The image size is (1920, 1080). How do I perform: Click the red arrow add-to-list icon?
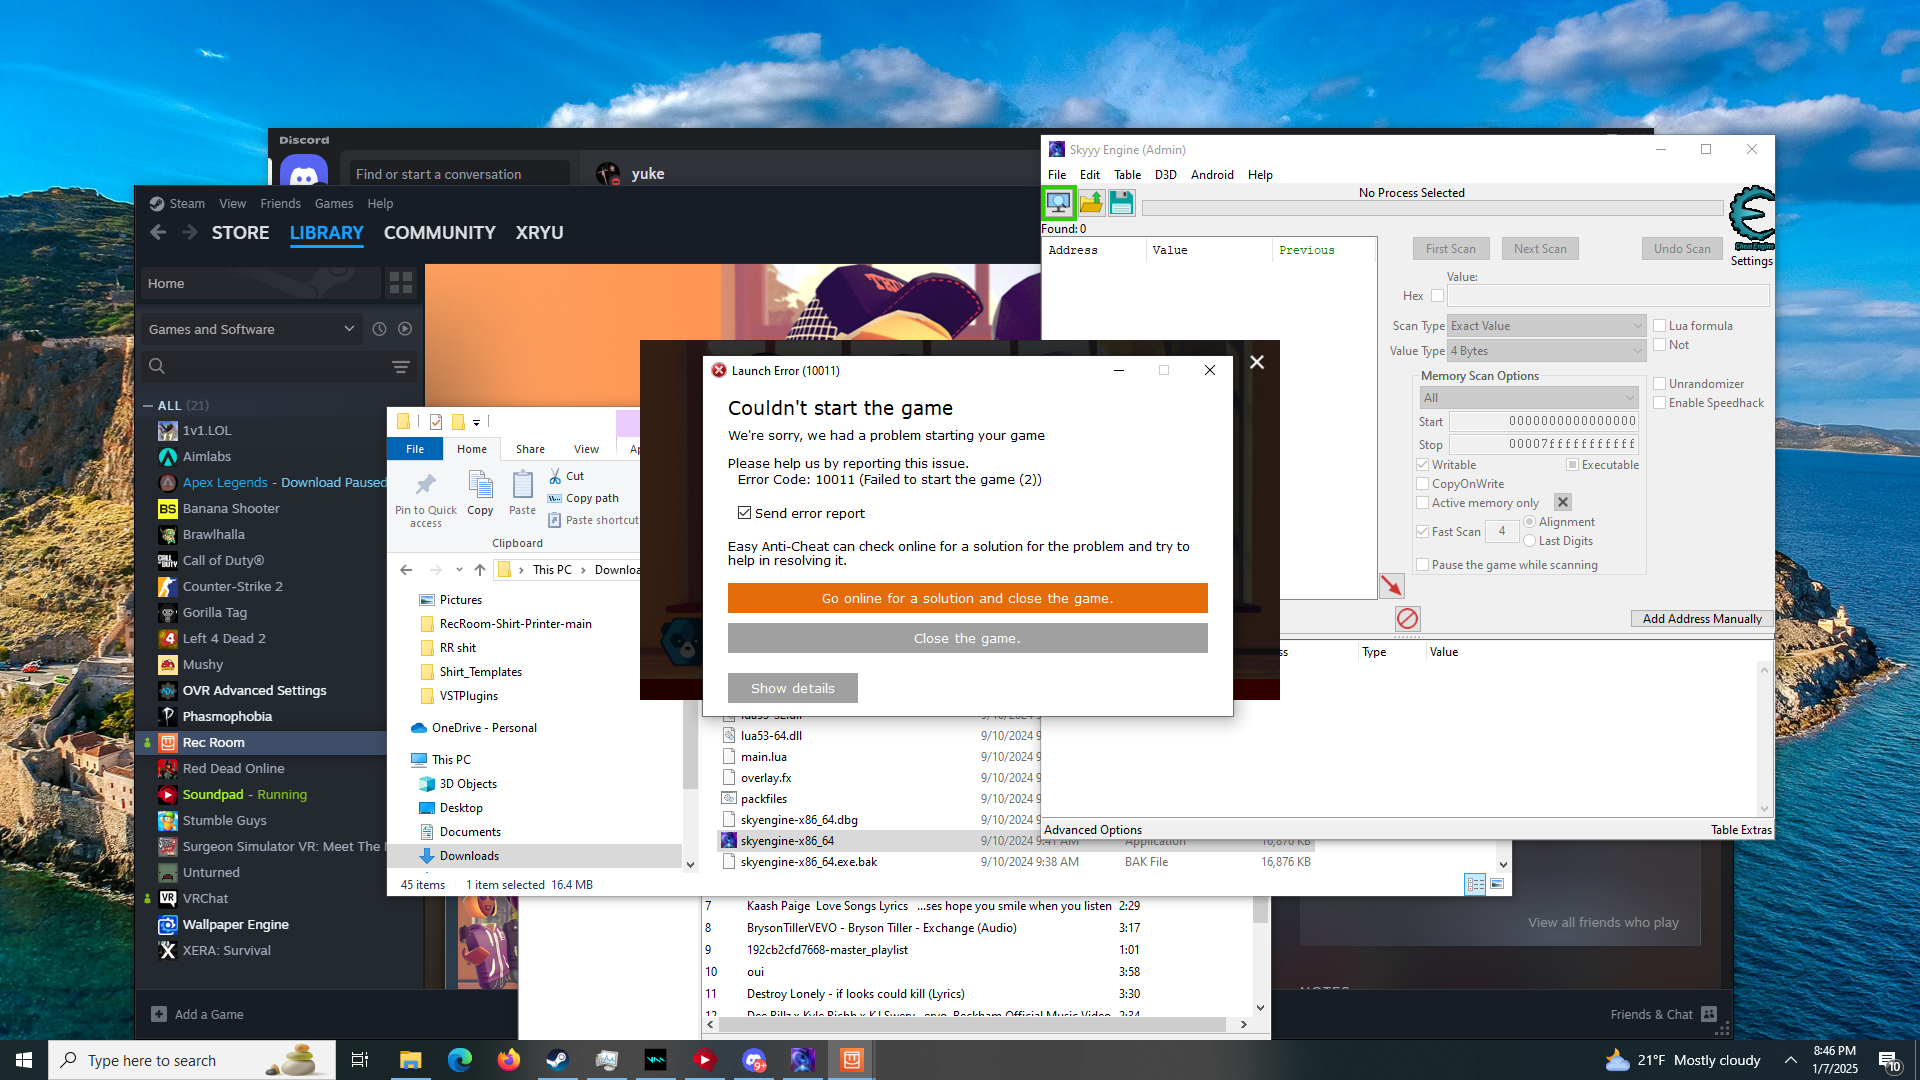point(1391,586)
